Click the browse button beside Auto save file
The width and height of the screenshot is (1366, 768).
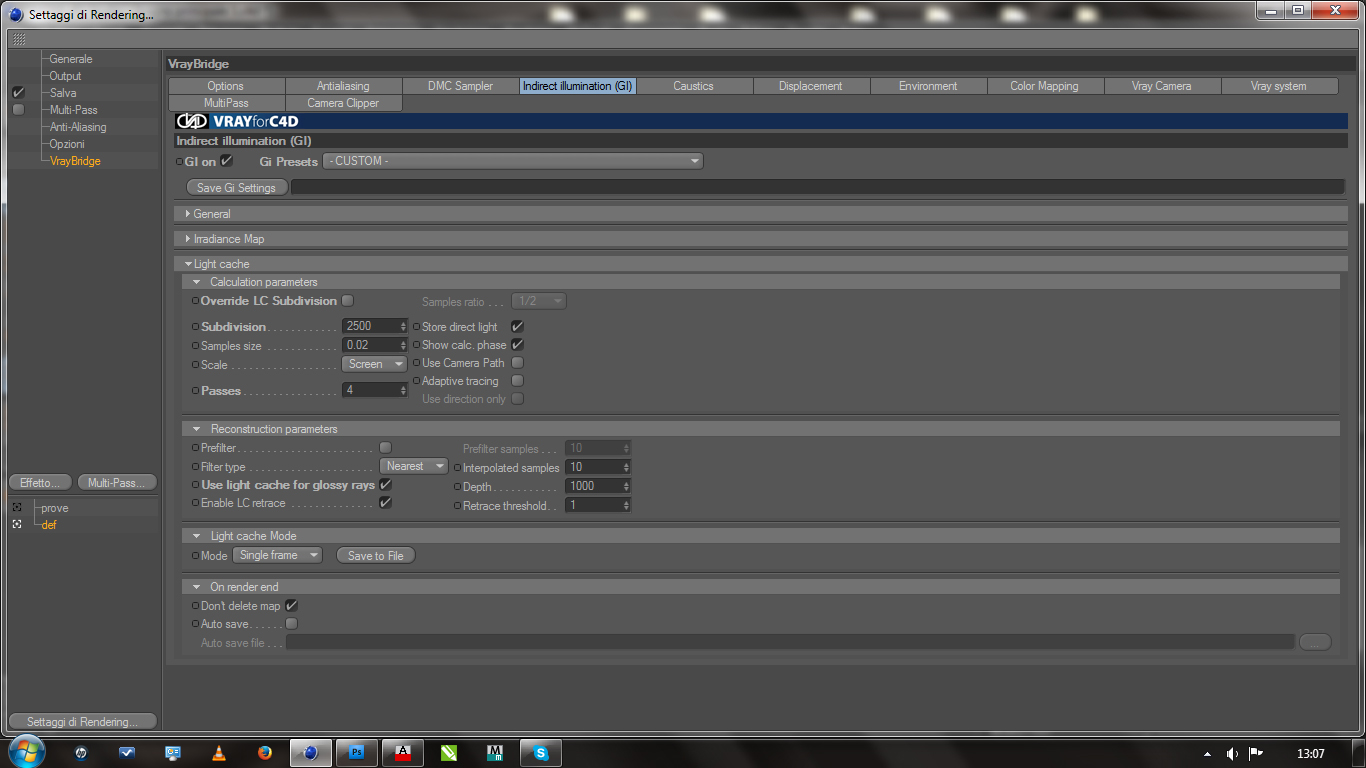1315,642
